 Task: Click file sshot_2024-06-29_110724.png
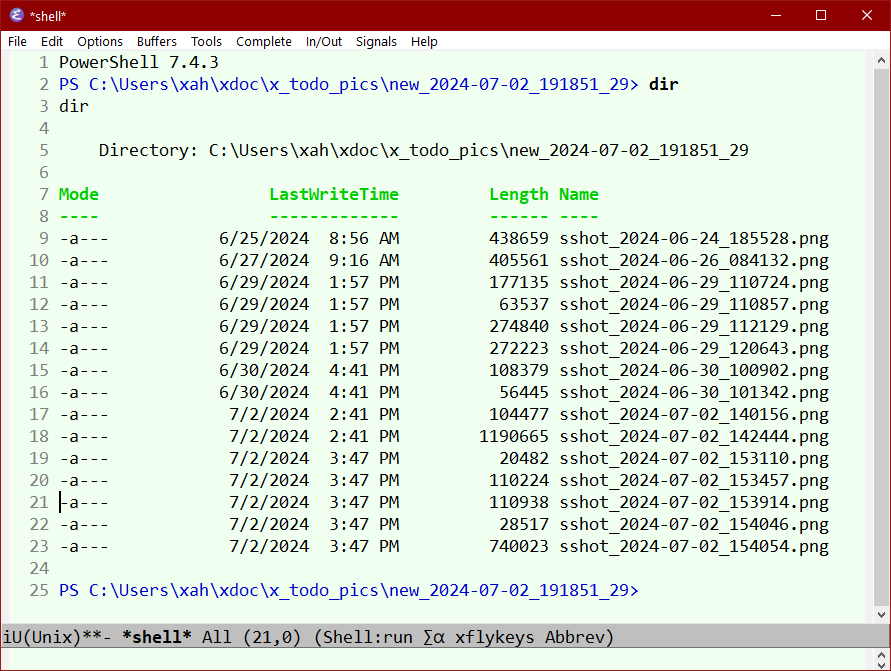[x=694, y=282]
